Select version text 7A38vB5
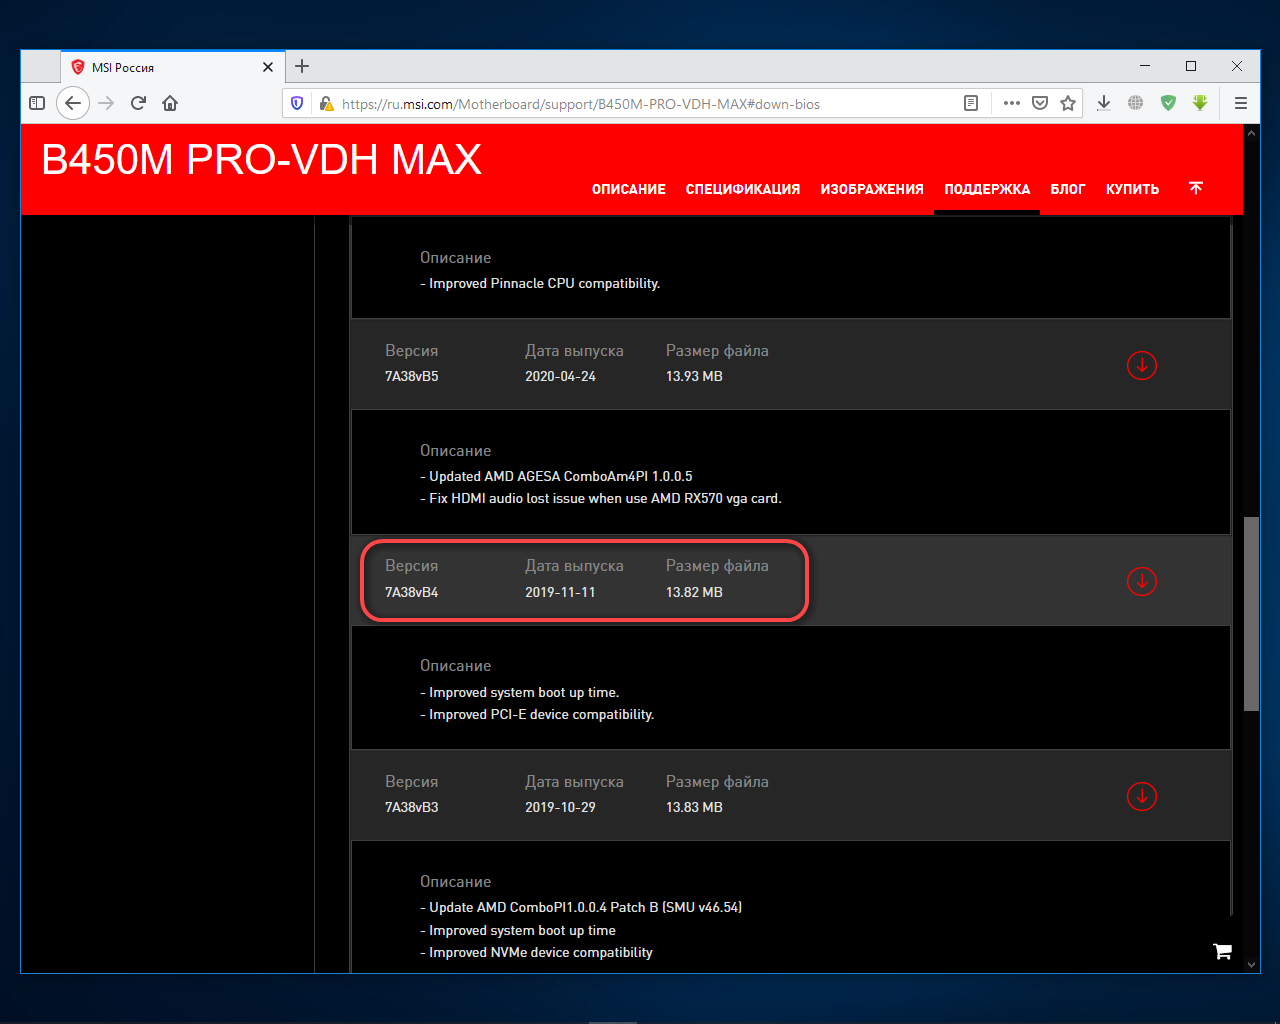Viewport: 1280px width, 1024px height. (411, 376)
